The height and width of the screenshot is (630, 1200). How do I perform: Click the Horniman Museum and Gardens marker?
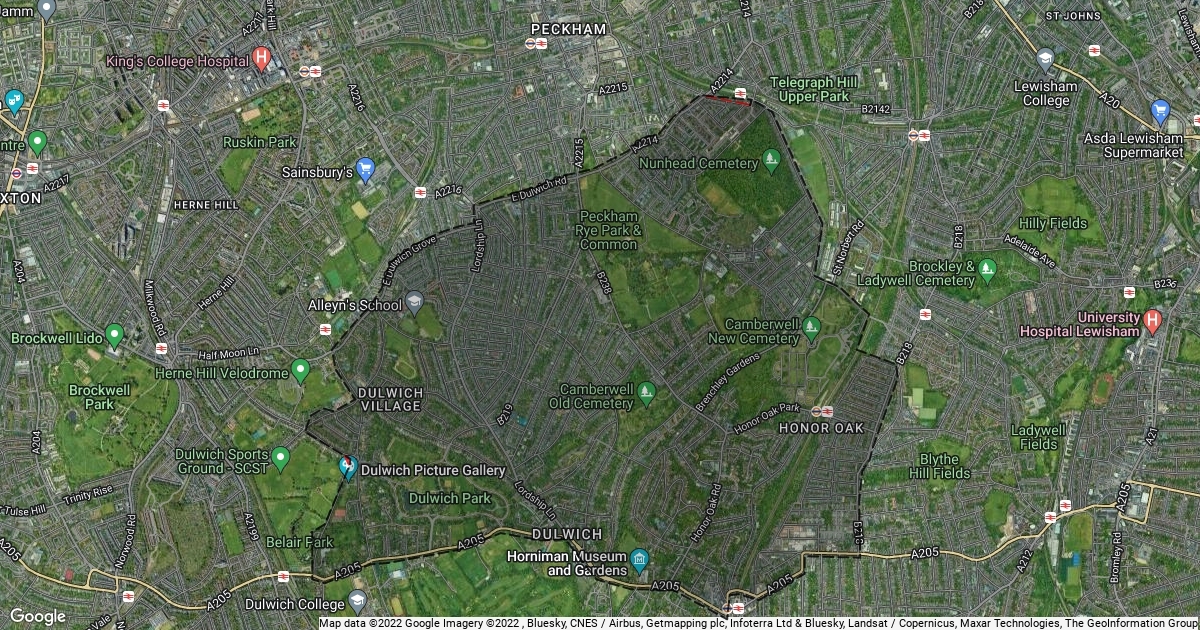(x=640, y=559)
